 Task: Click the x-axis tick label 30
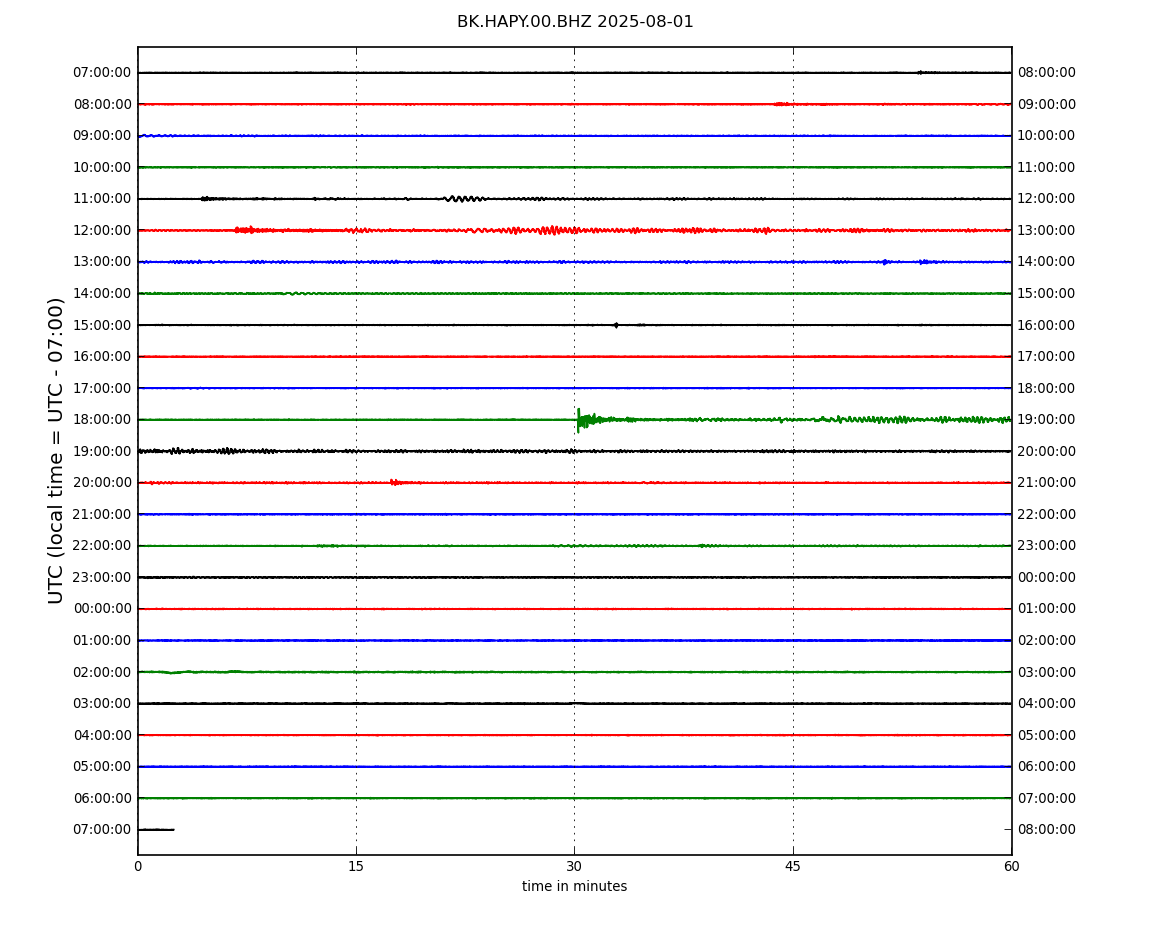(574, 866)
